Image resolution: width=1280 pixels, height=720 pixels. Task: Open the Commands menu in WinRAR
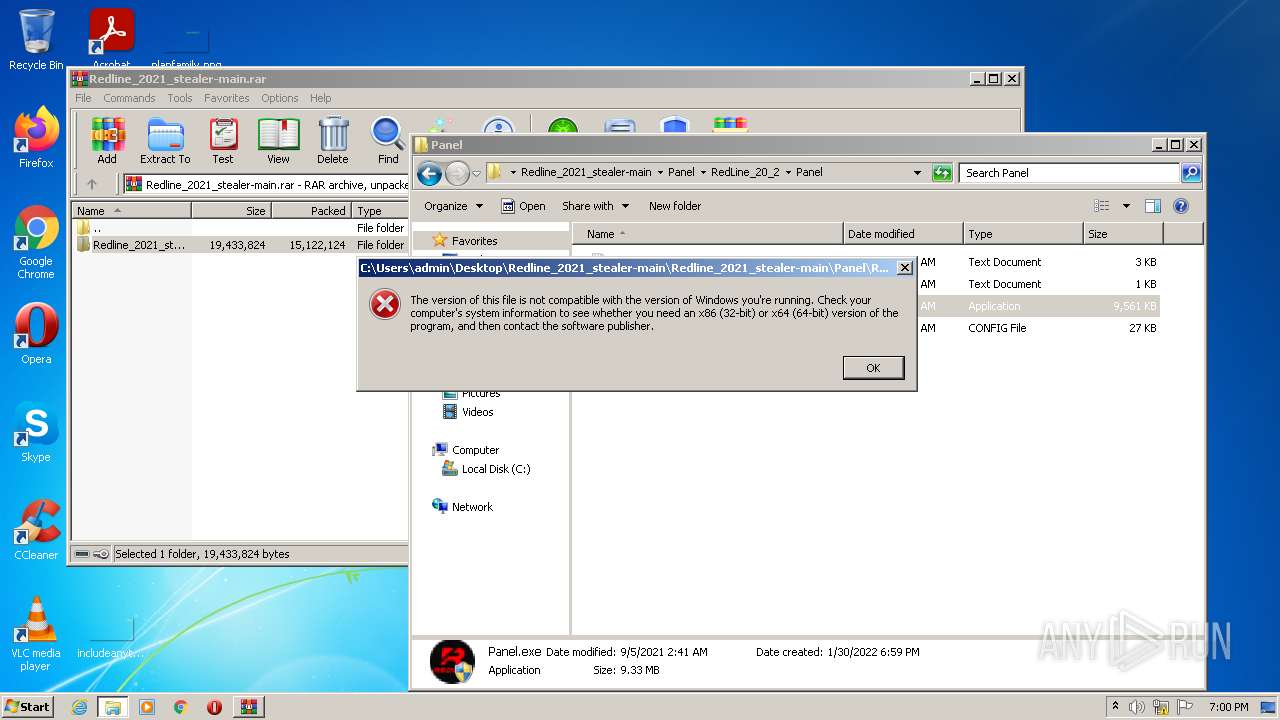pos(129,98)
